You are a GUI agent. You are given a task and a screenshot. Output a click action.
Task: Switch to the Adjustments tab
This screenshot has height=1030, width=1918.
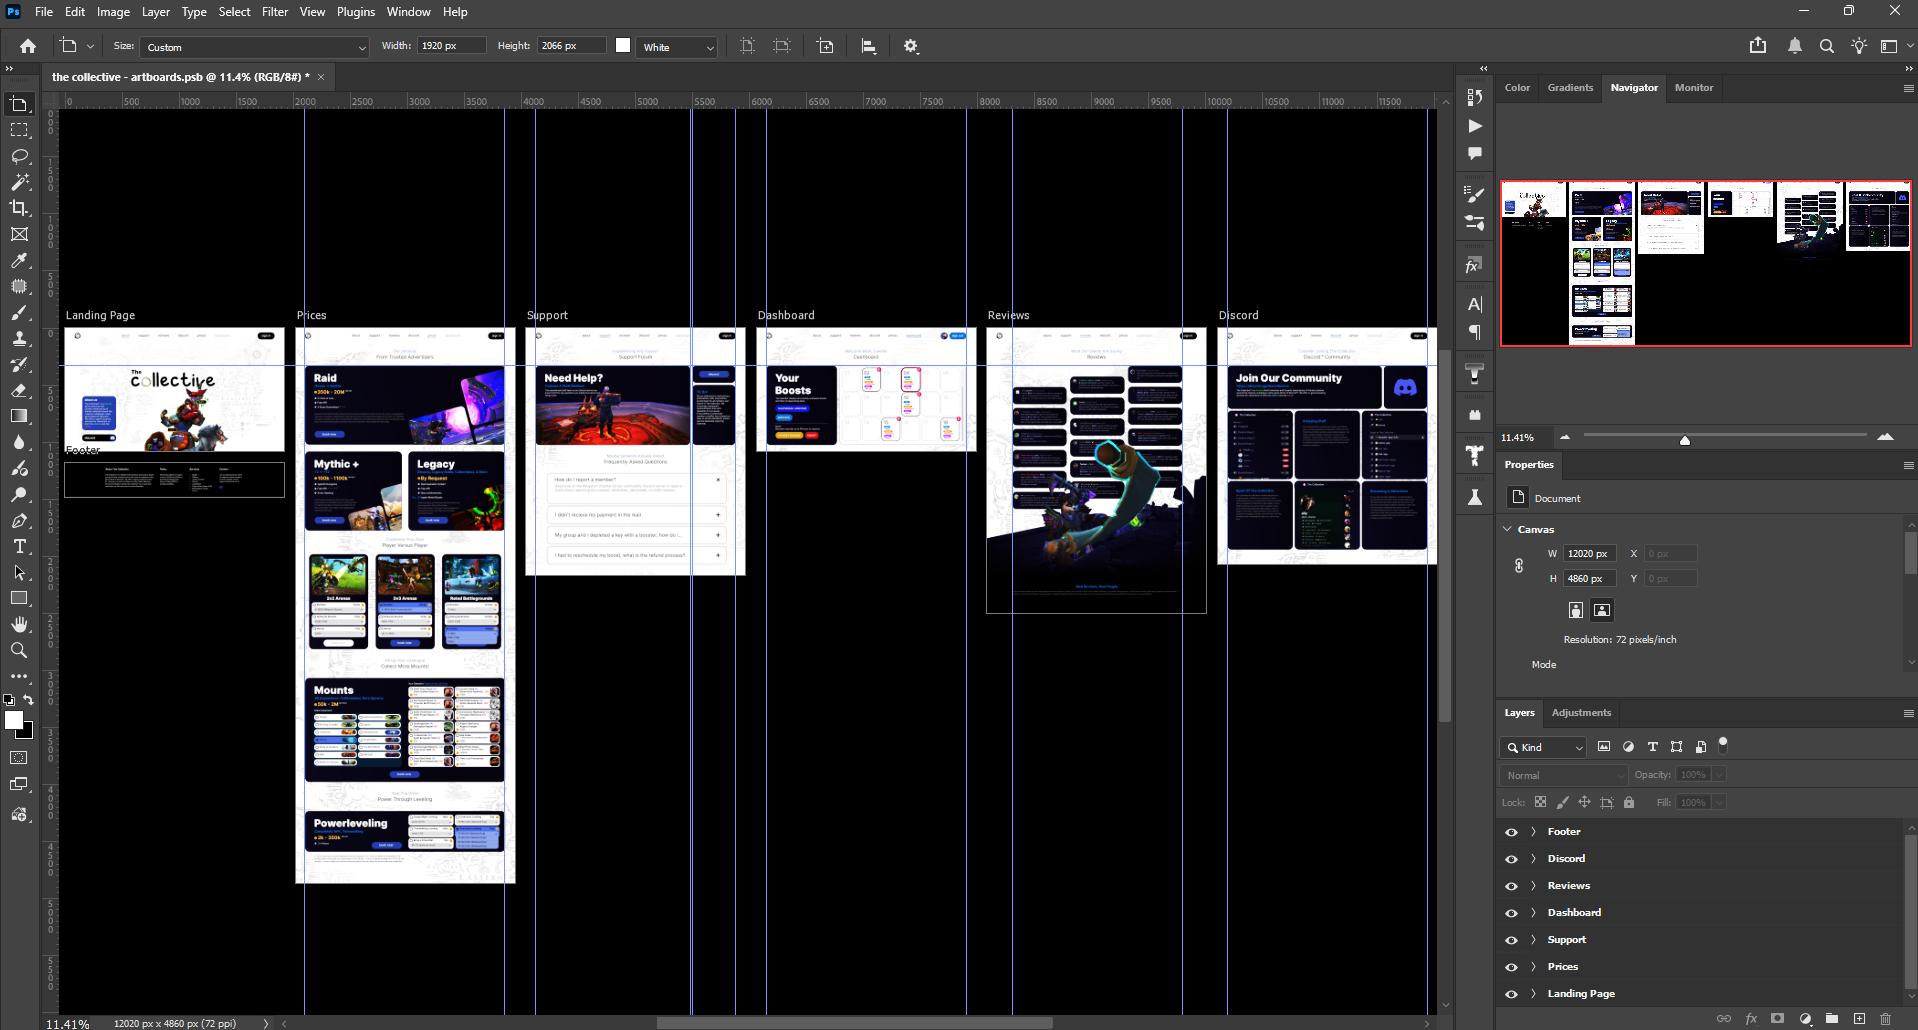pyautogui.click(x=1581, y=713)
